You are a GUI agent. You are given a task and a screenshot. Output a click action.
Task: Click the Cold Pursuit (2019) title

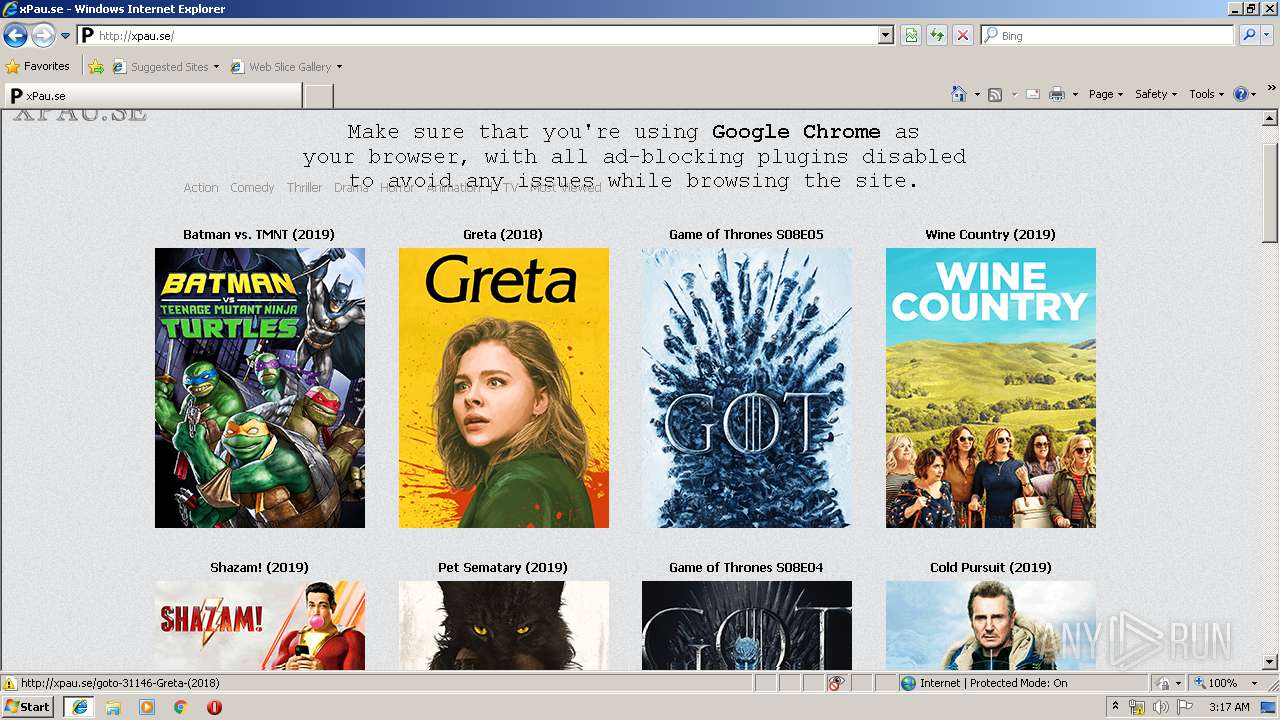click(x=991, y=568)
